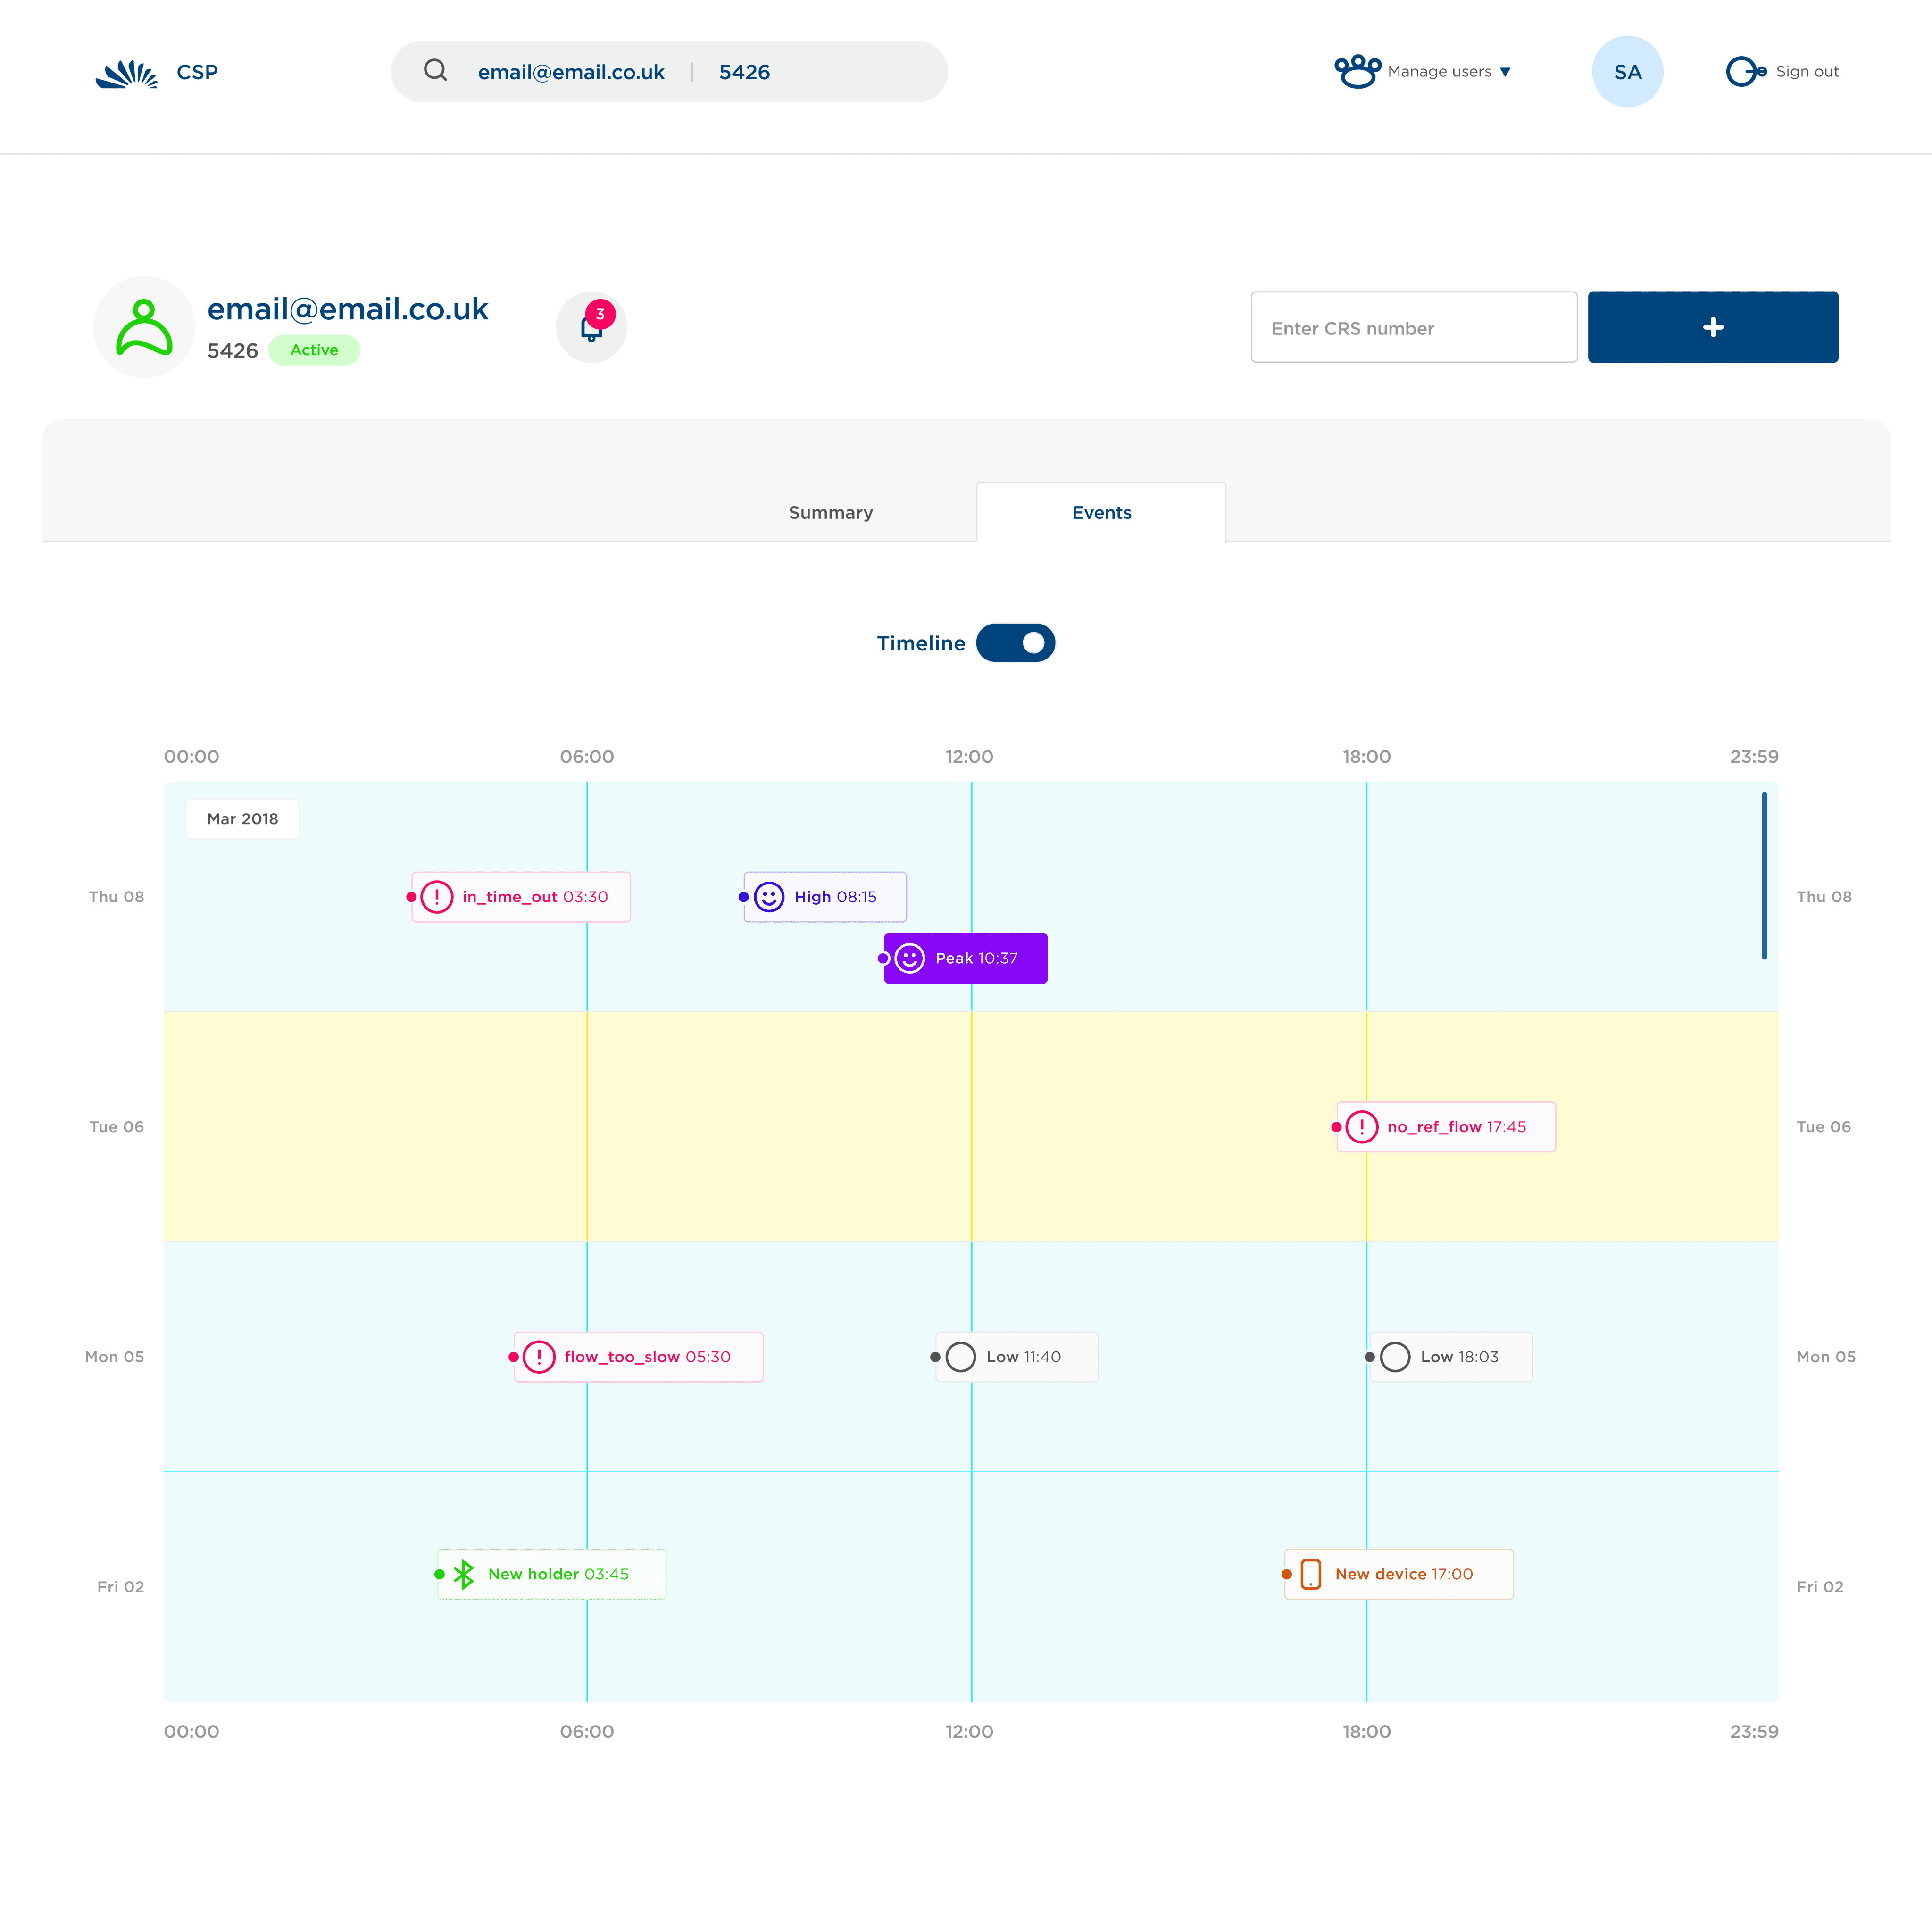Click the smiley icon on Peak 10:37
1932x1909 pixels.
[x=909, y=958]
